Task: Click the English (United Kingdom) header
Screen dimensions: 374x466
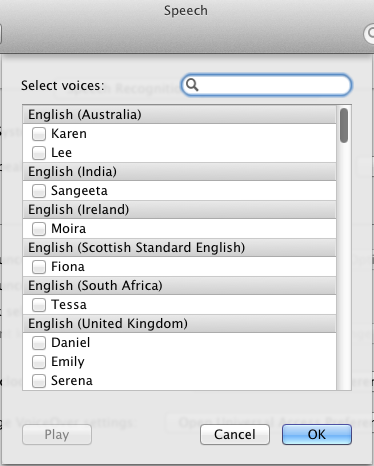Action: click(180, 324)
